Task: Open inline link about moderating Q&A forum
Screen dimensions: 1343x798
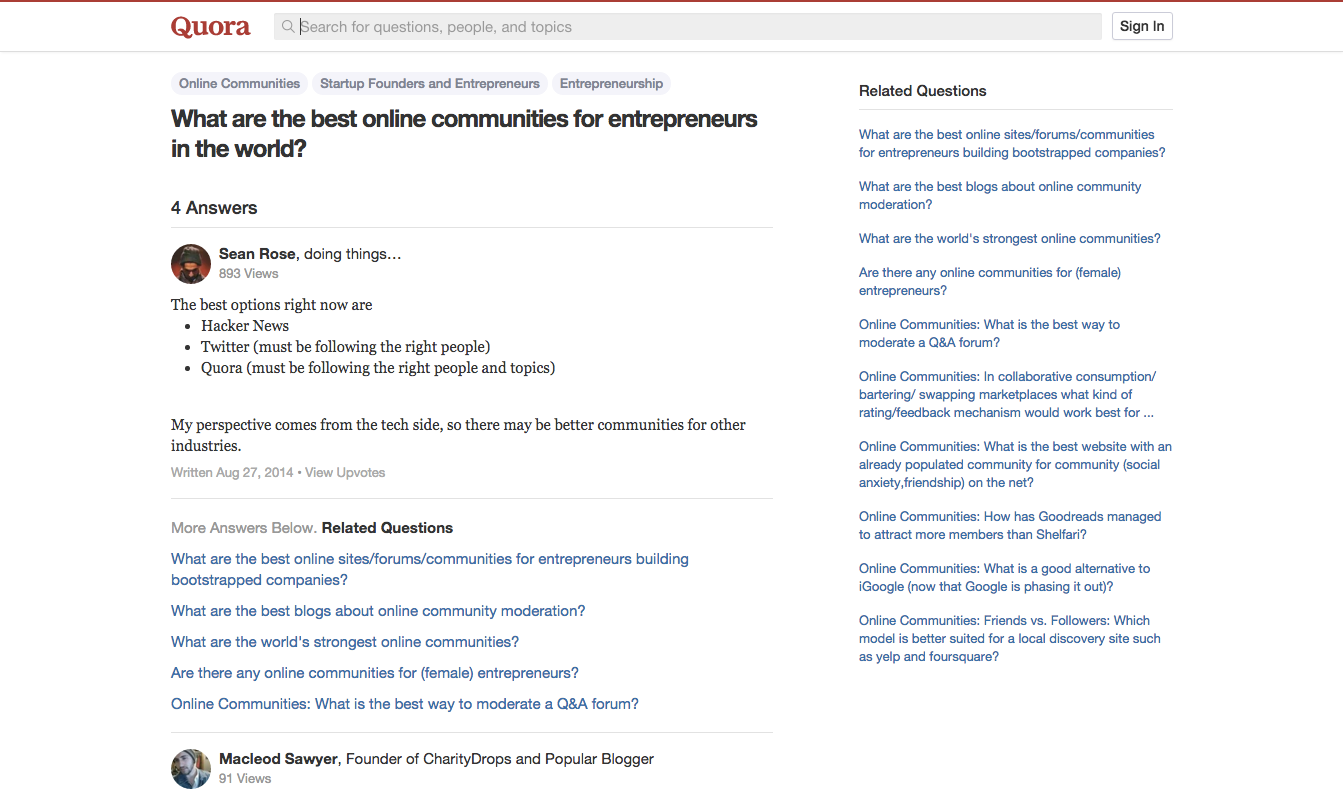Action: [404, 704]
